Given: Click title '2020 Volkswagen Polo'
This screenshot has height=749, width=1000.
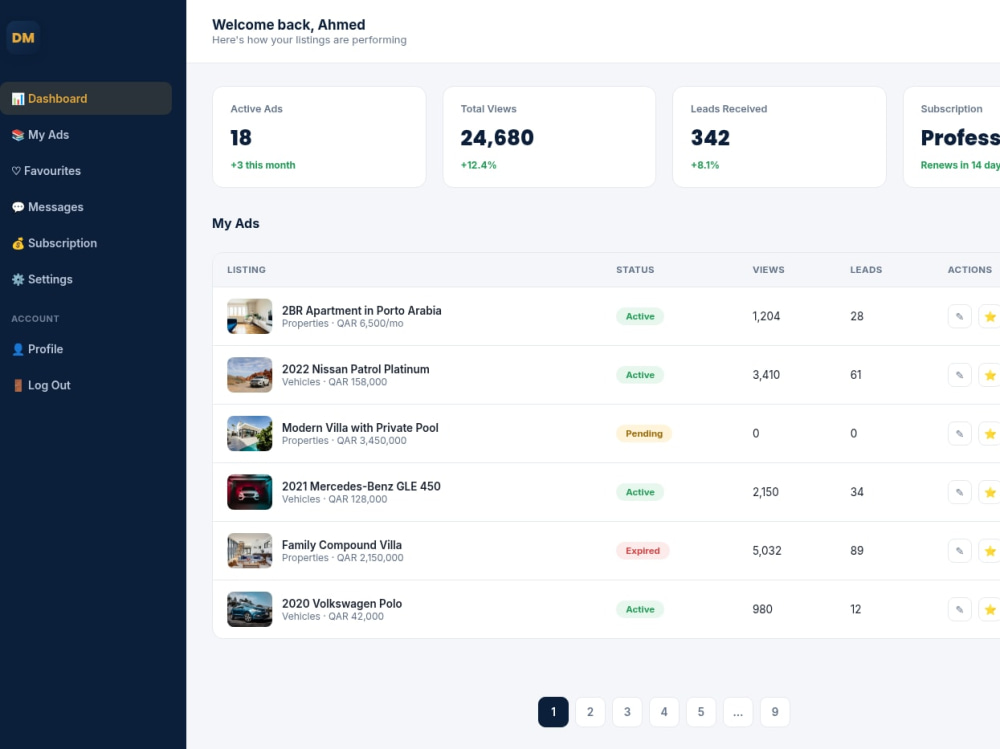Looking at the screenshot, I should (342, 604).
